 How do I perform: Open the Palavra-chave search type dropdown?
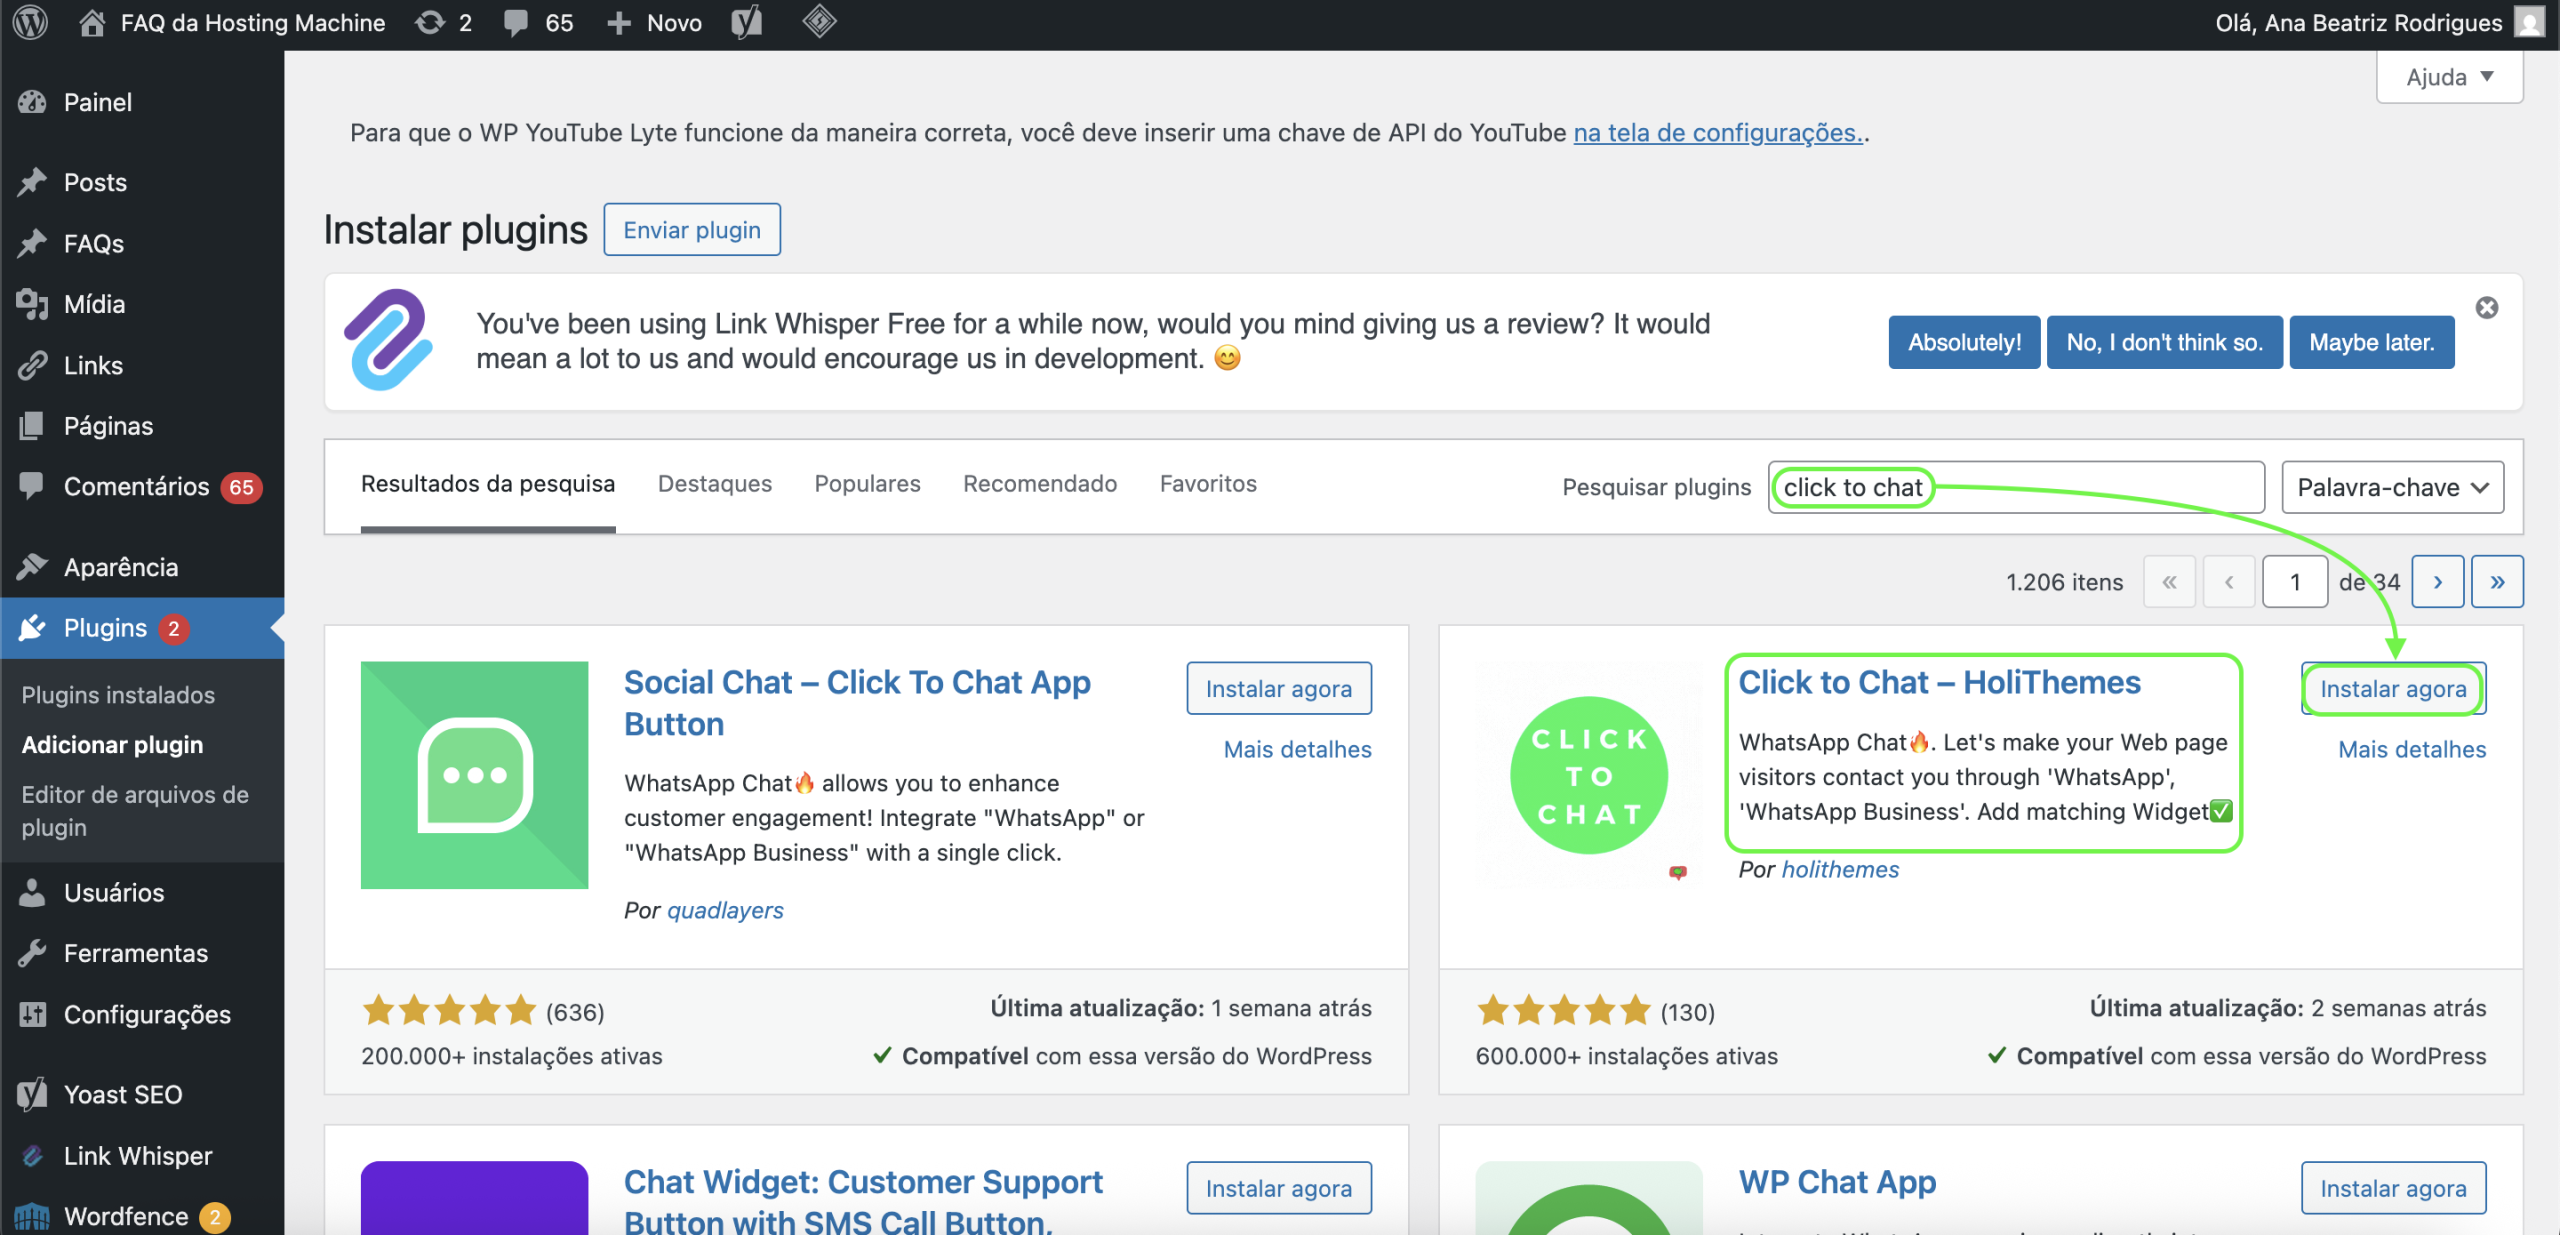coord(2392,487)
